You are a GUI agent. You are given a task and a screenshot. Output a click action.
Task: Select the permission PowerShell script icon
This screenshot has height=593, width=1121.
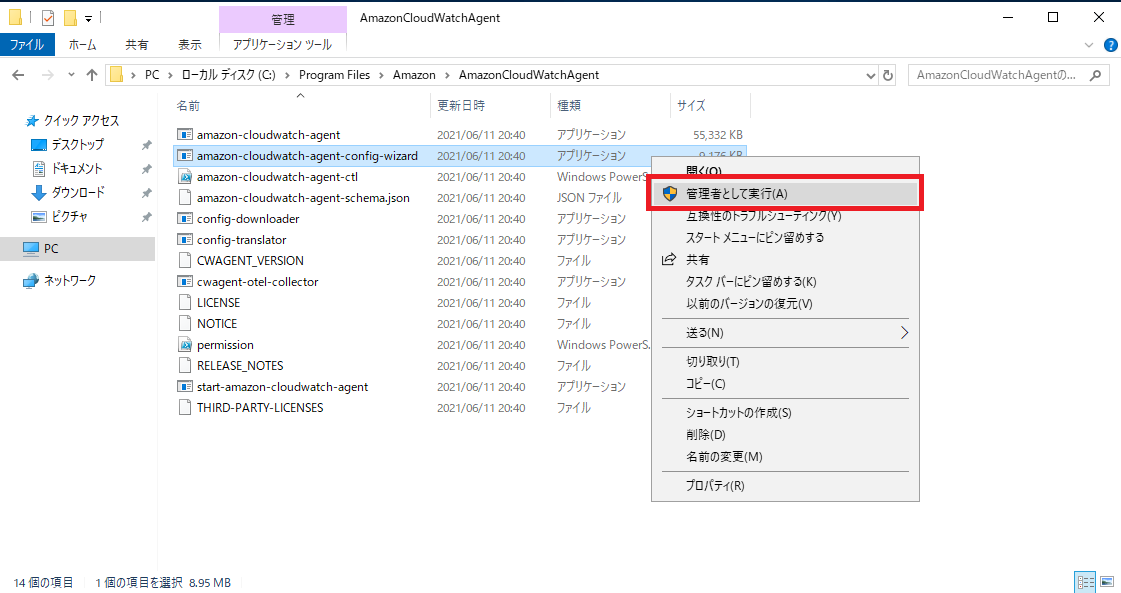[184, 345]
